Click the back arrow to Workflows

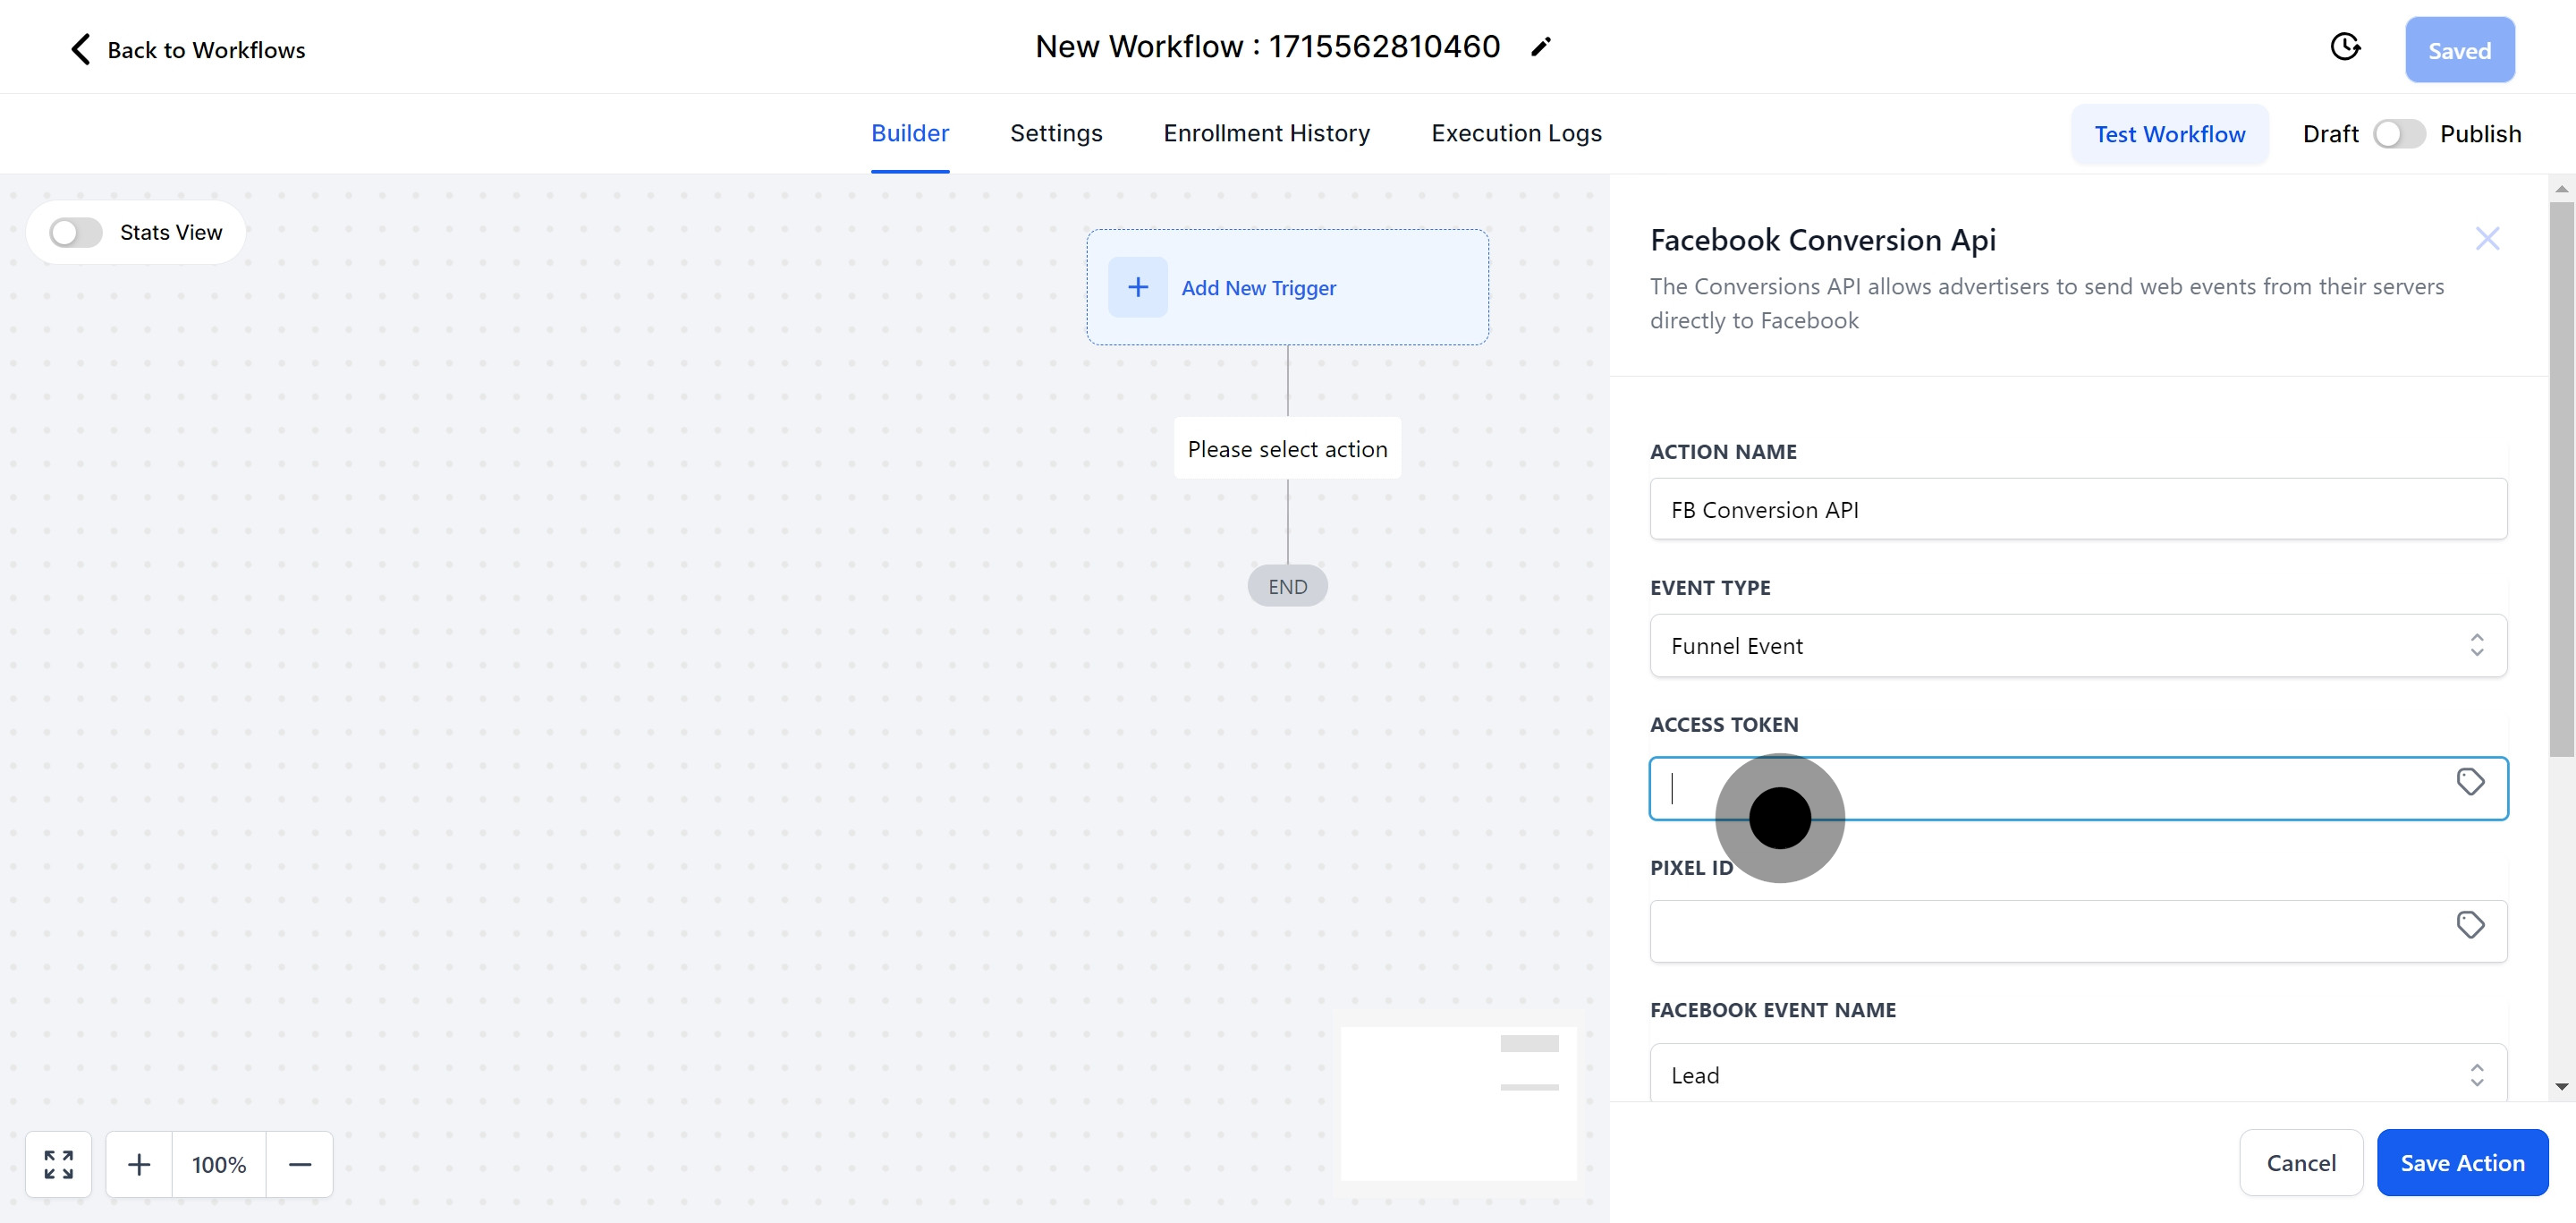(81, 49)
